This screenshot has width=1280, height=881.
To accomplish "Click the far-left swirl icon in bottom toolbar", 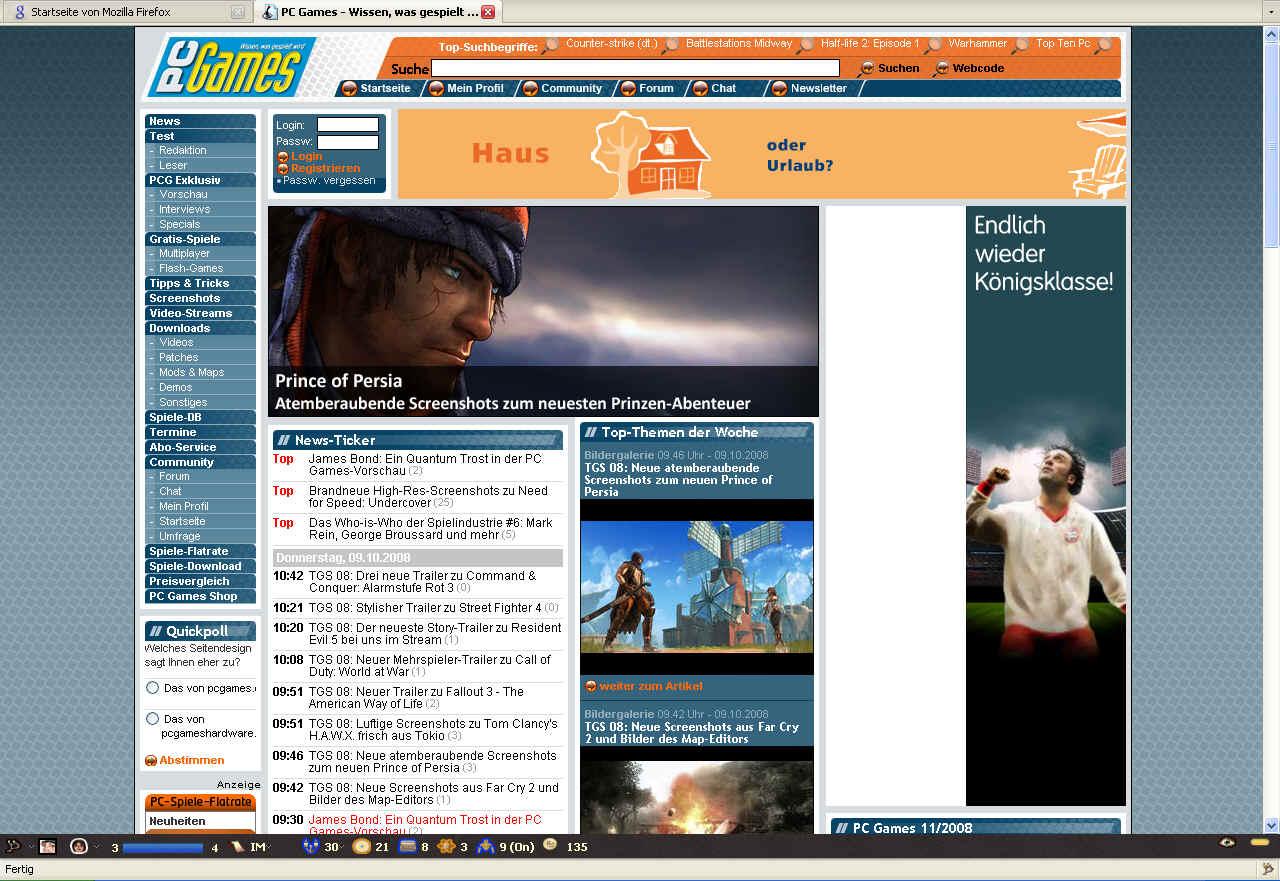I will [x=13, y=847].
